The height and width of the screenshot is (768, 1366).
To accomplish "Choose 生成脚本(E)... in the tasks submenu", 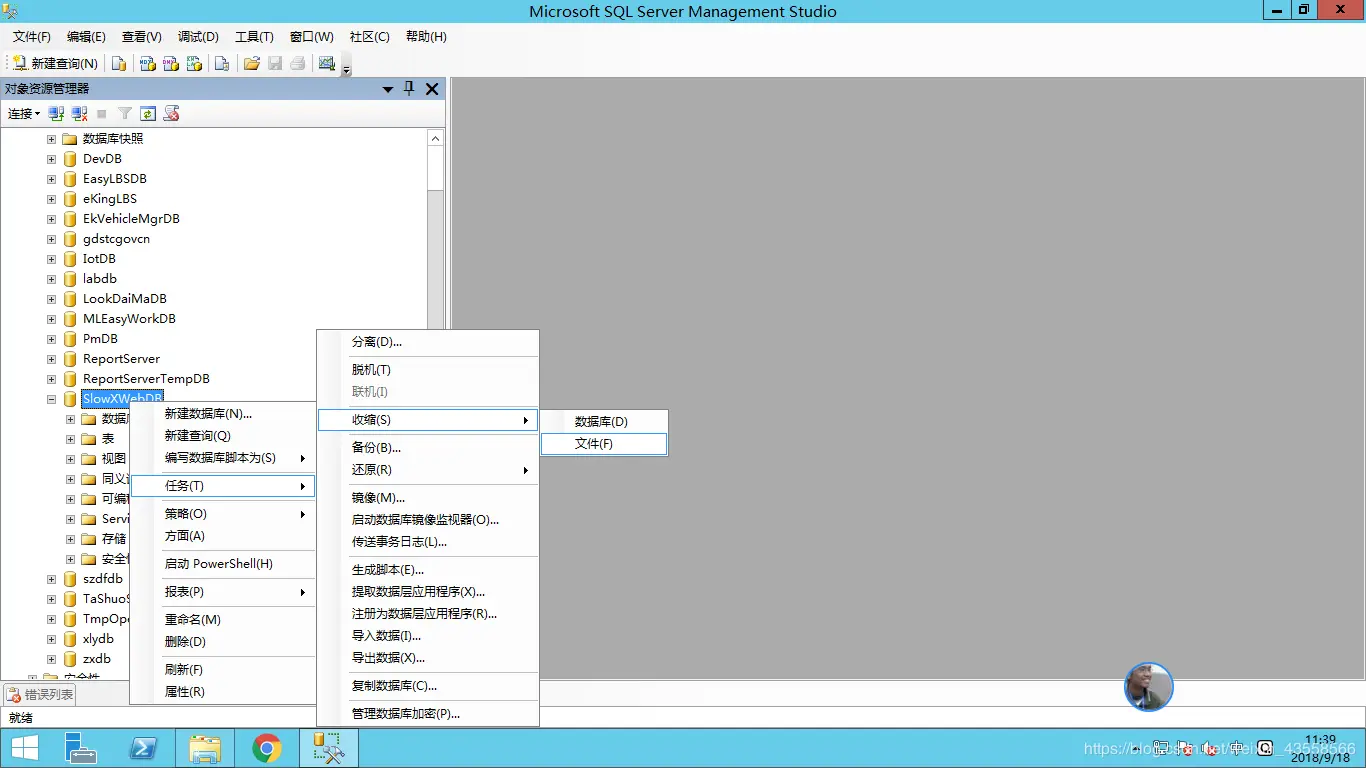I will 428,570.
